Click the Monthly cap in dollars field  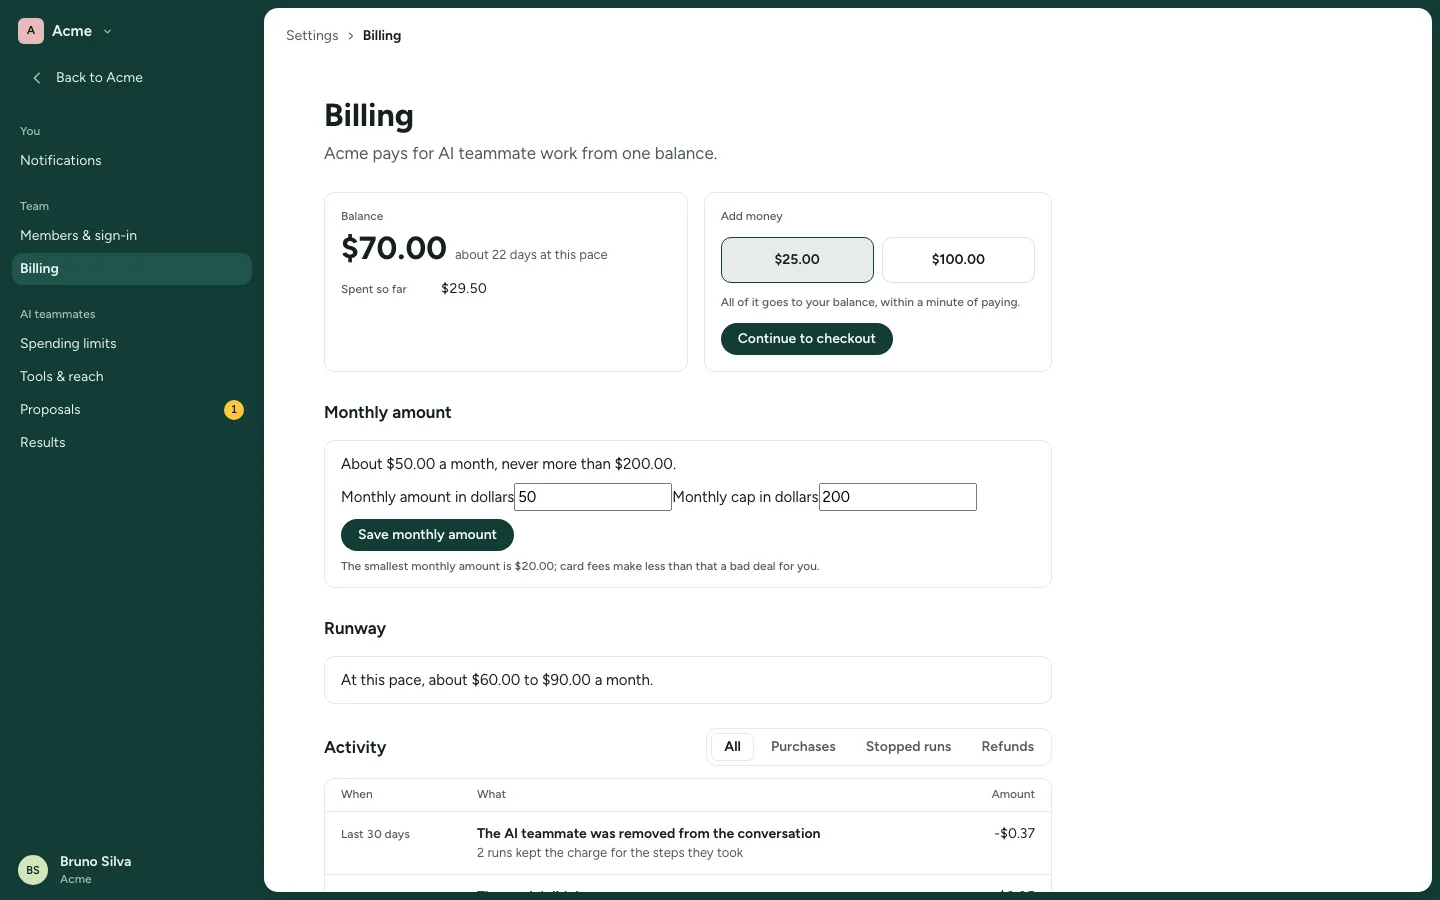[898, 497]
